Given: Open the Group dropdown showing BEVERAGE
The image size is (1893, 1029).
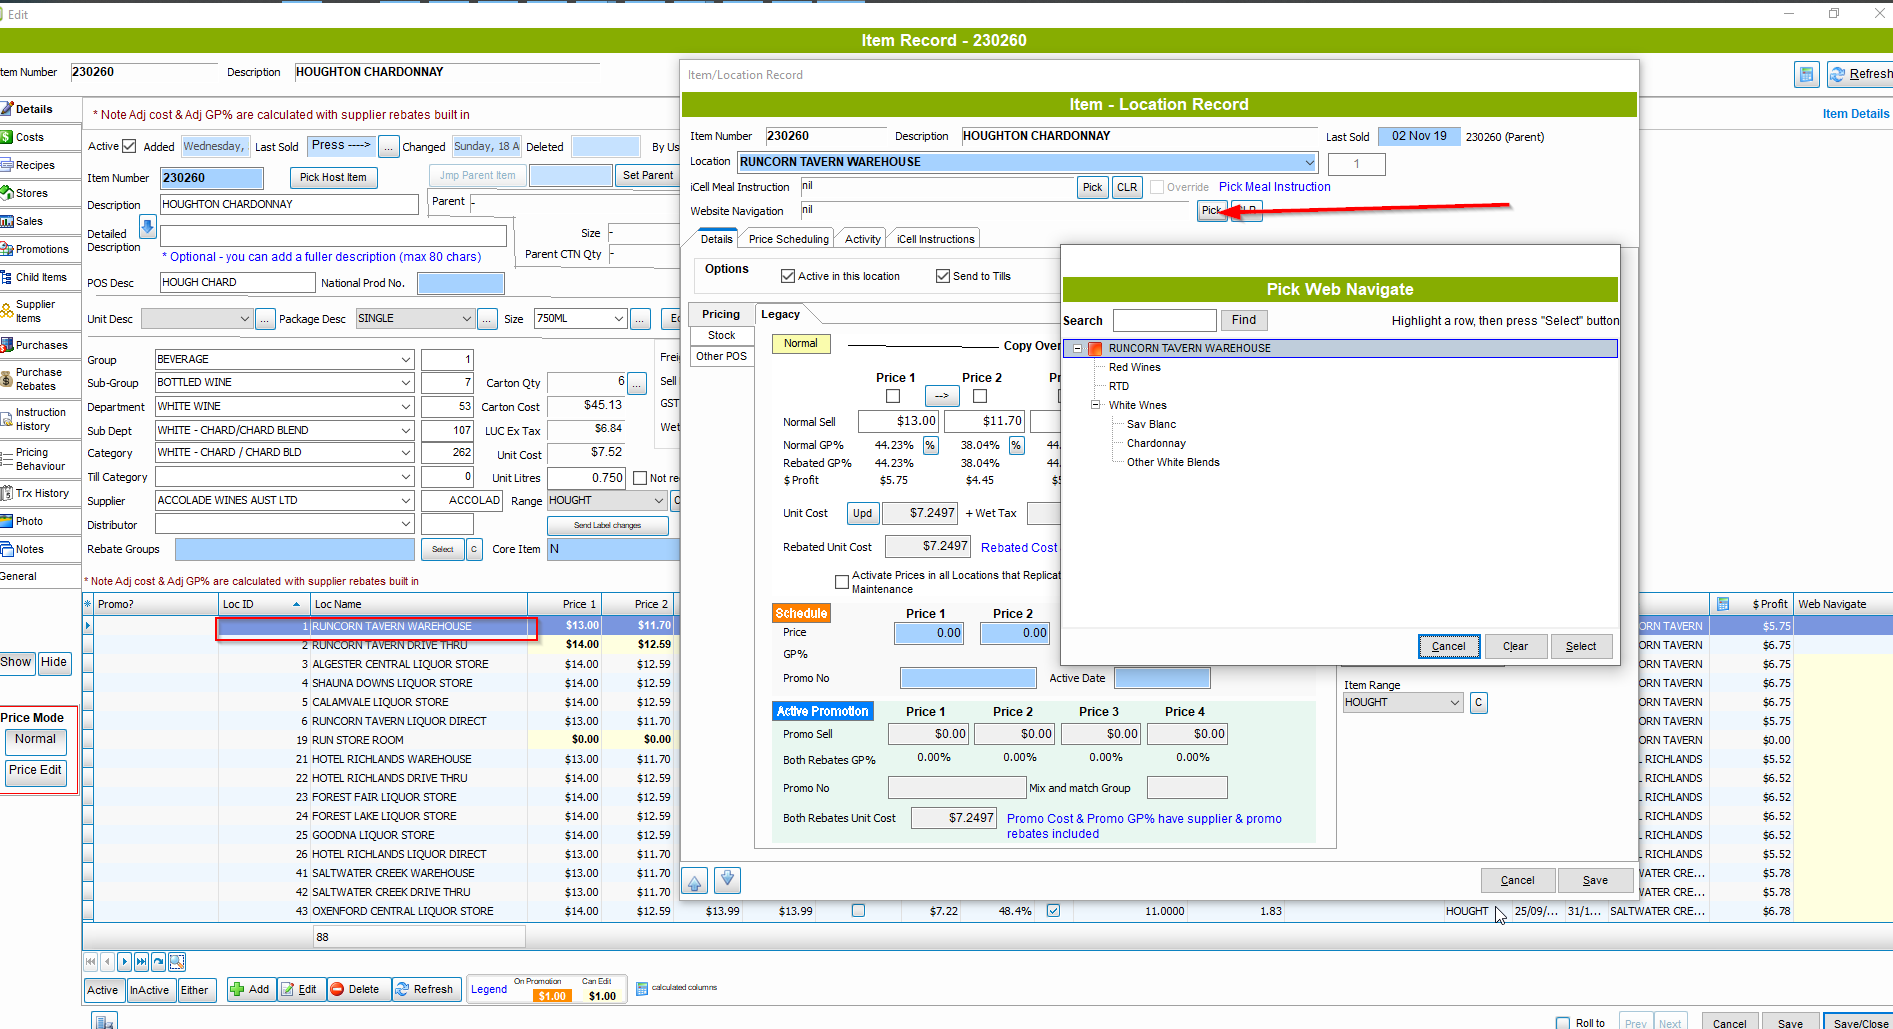Looking at the screenshot, I should tap(406, 360).
